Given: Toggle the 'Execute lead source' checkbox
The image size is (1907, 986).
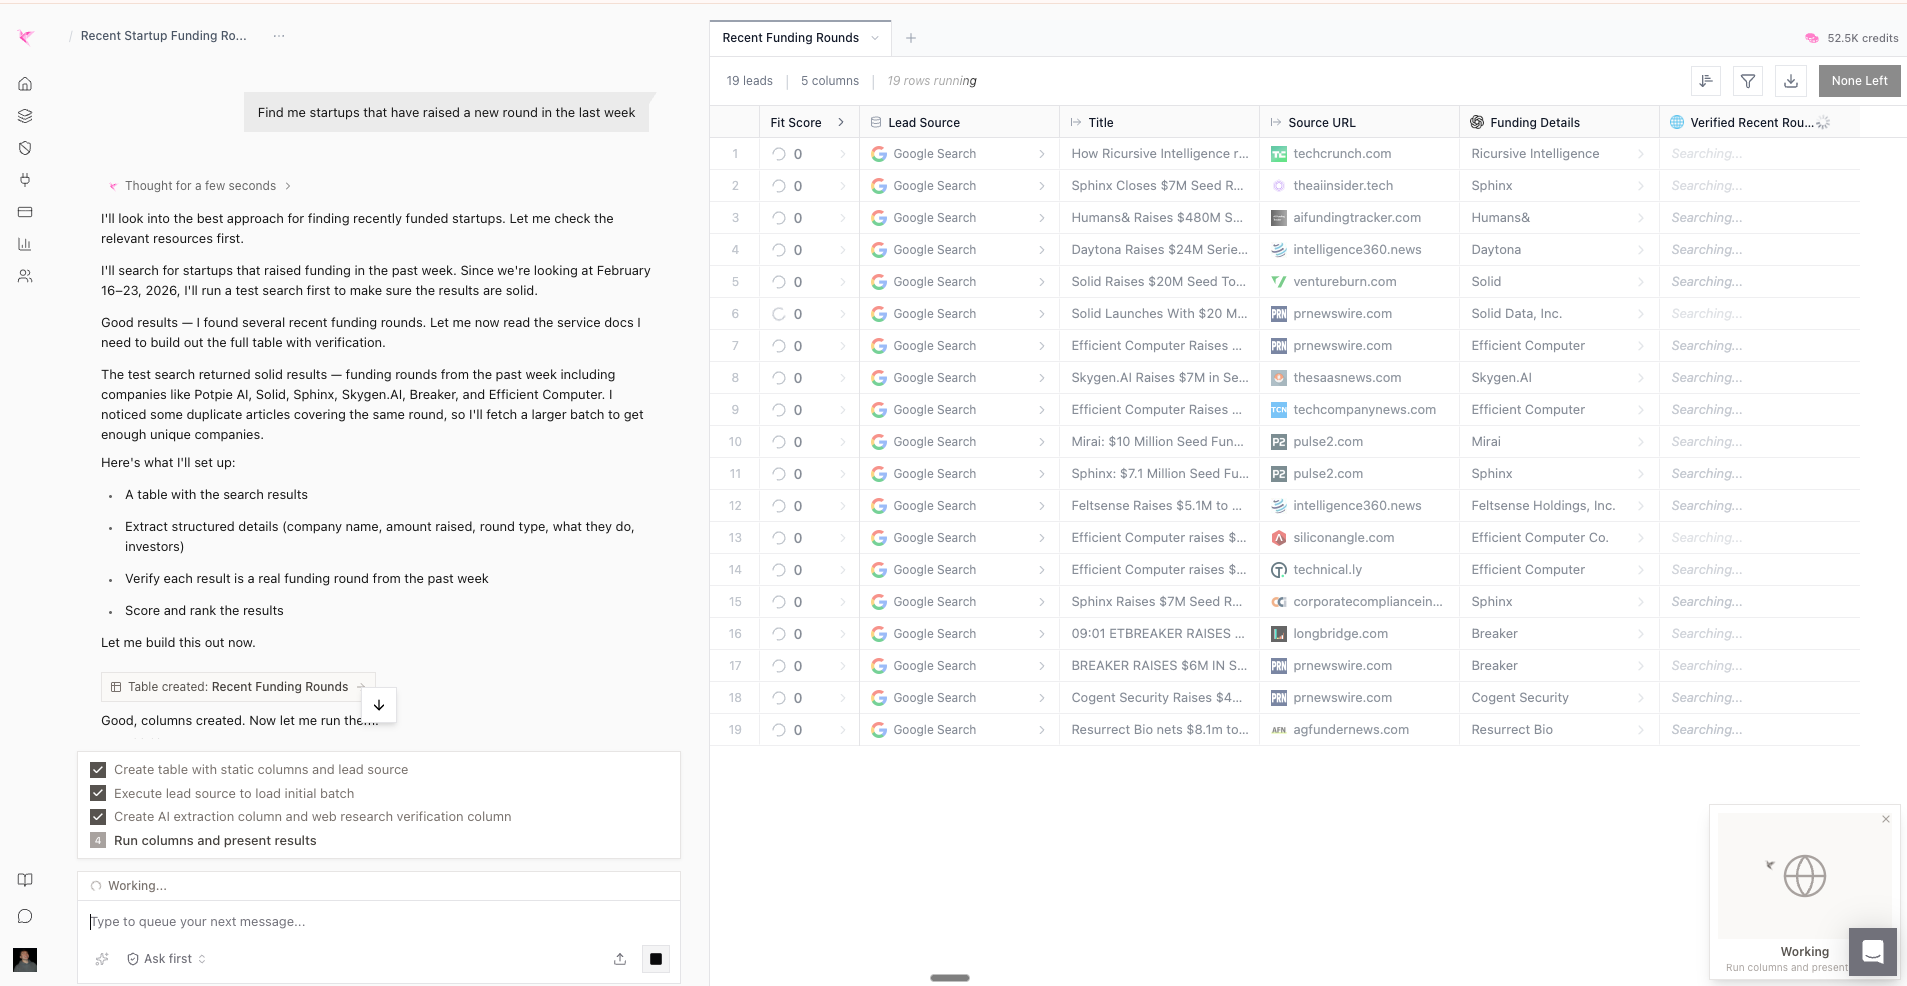Looking at the screenshot, I should click(98, 793).
